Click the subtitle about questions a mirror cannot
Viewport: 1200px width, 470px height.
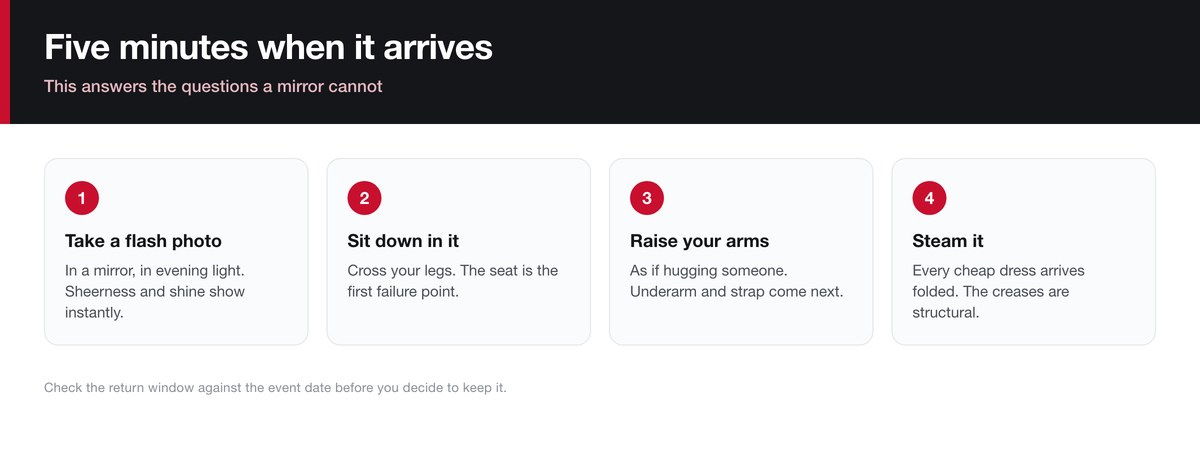tap(213, 87)
